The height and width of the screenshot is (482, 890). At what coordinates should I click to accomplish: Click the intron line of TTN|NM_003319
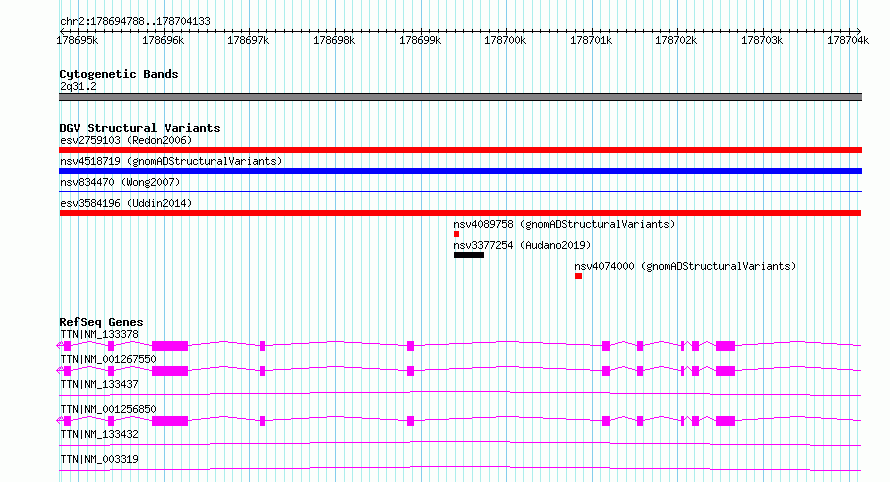pyautogui.click(x=460, y=468)
